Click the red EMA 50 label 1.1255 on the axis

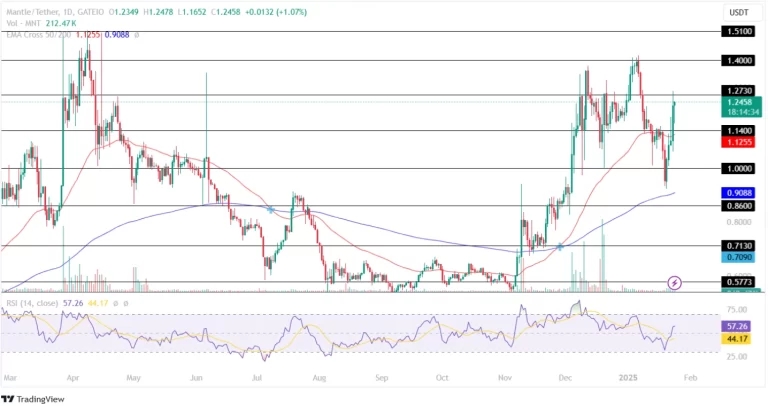[738, 143]
